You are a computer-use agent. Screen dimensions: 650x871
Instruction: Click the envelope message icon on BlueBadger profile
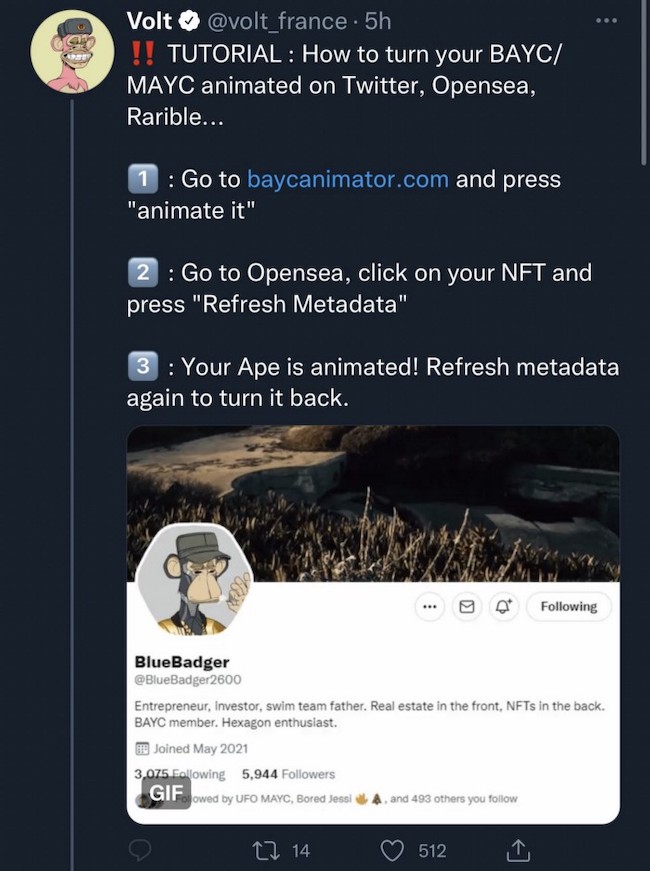466,606
